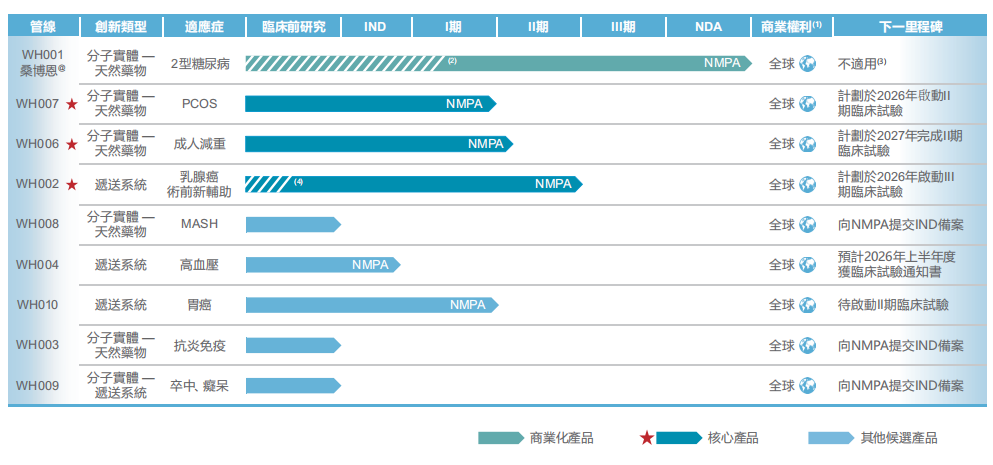993x465 pixels.
Task: Click the red star next to WH002
Action: click(72, 184)
